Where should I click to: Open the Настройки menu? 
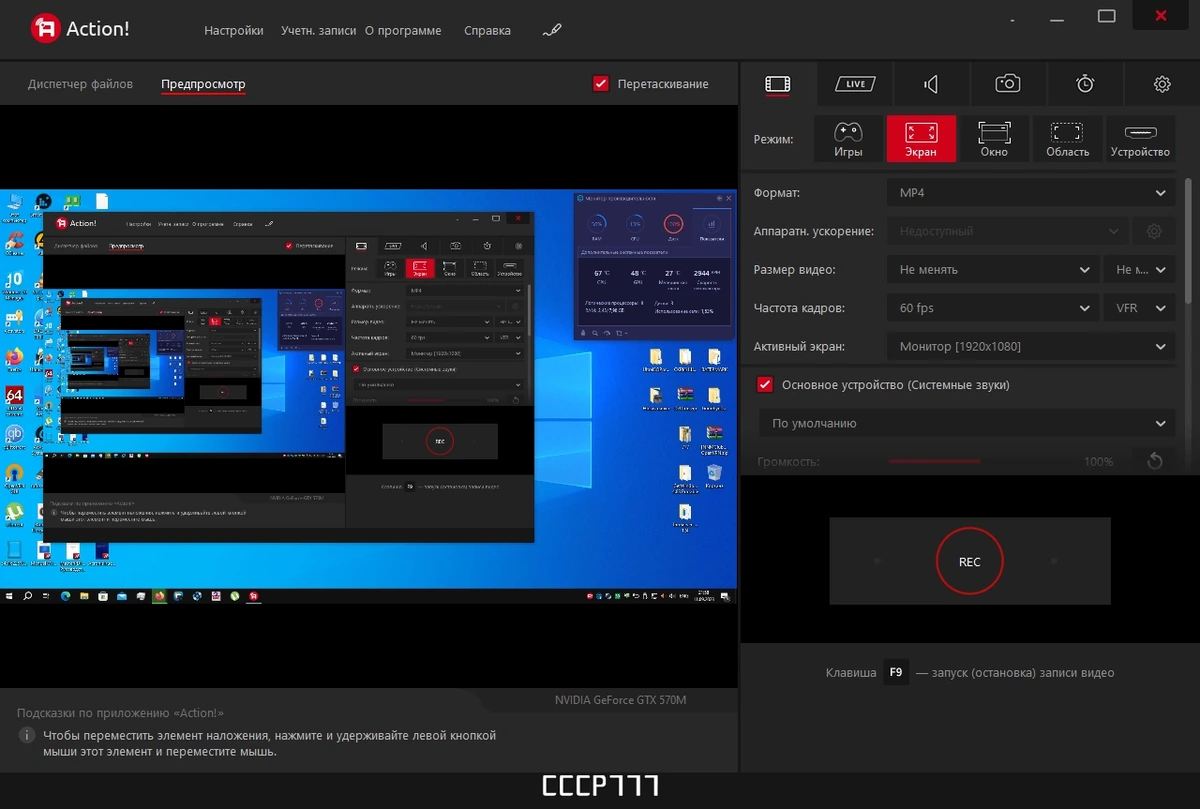234,30
